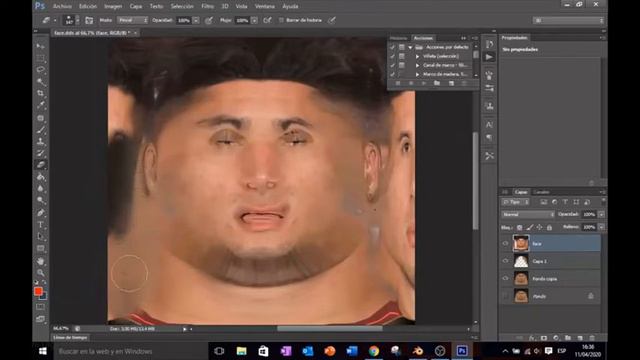Lock transparent pixels icon
Viewport: 640px width, 360px height.
click(519, 227)
